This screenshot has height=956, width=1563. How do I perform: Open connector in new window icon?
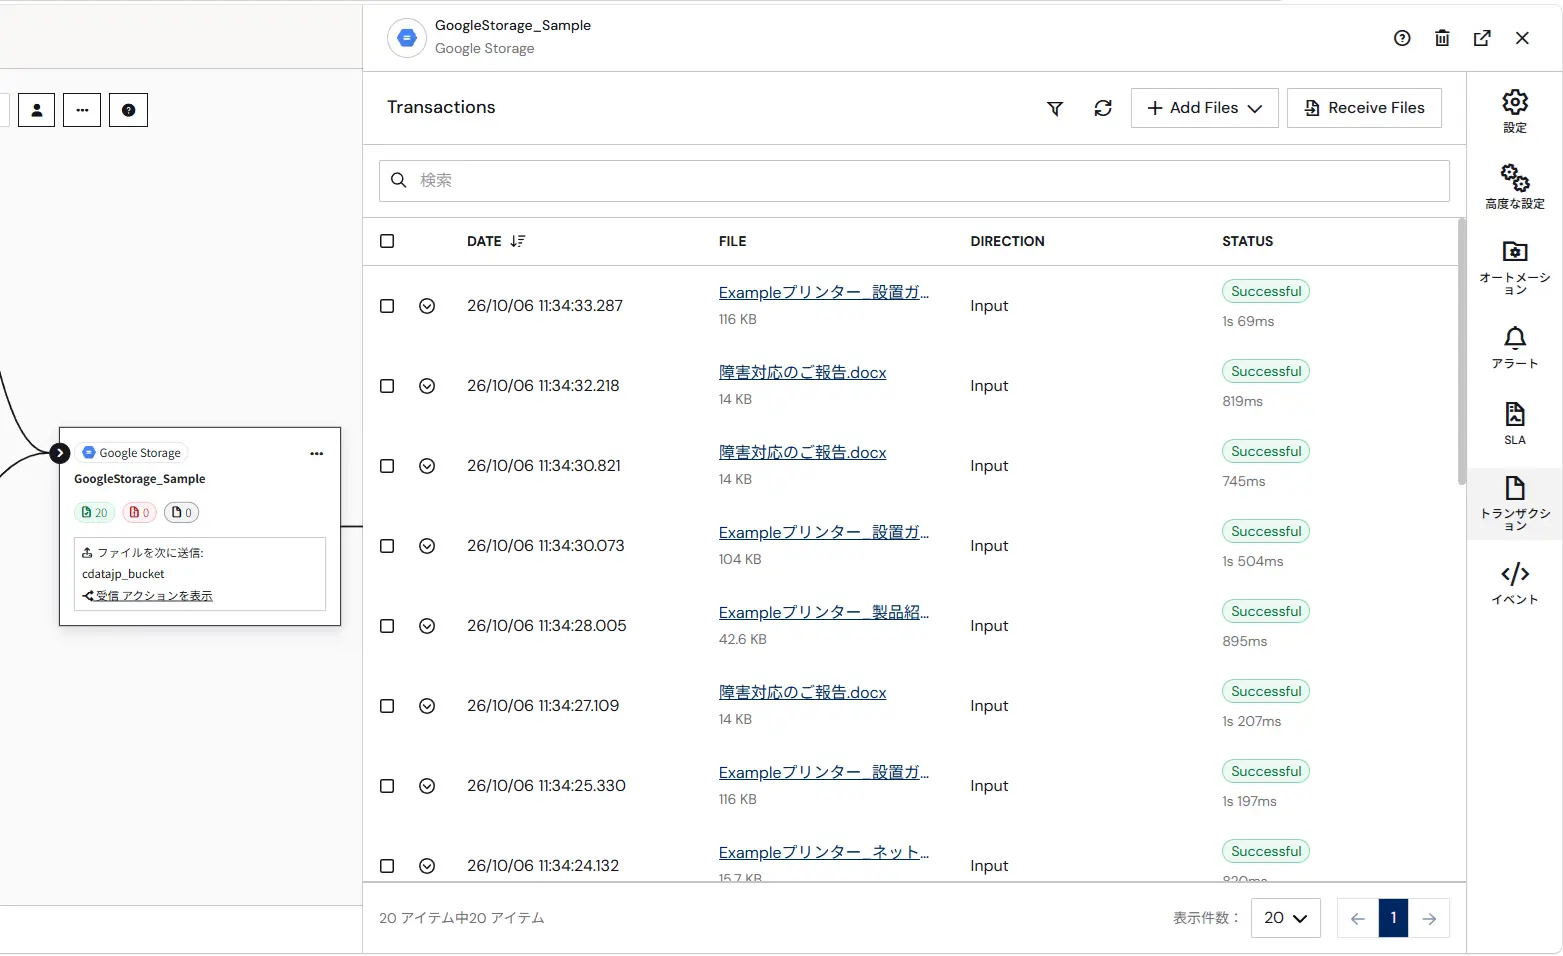[1482, 38]
